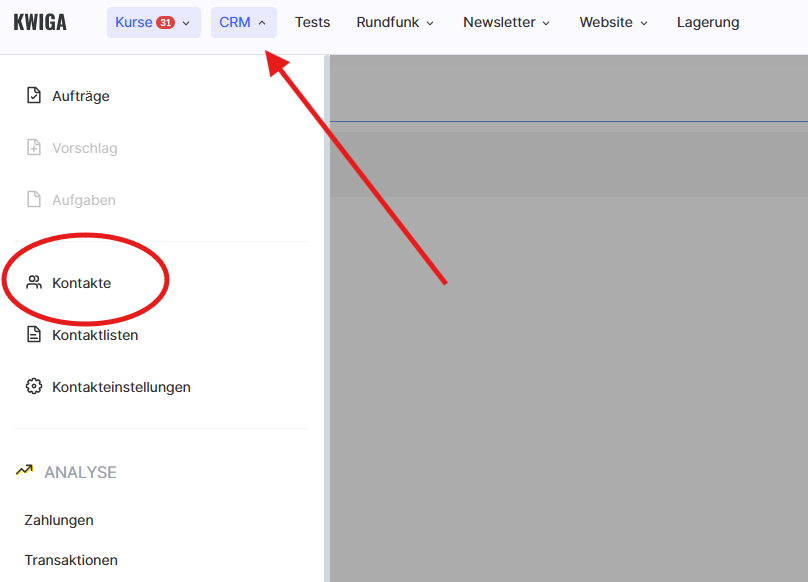
Task: Expand the Newsletter dropdown menu
Action: point(506,22)
